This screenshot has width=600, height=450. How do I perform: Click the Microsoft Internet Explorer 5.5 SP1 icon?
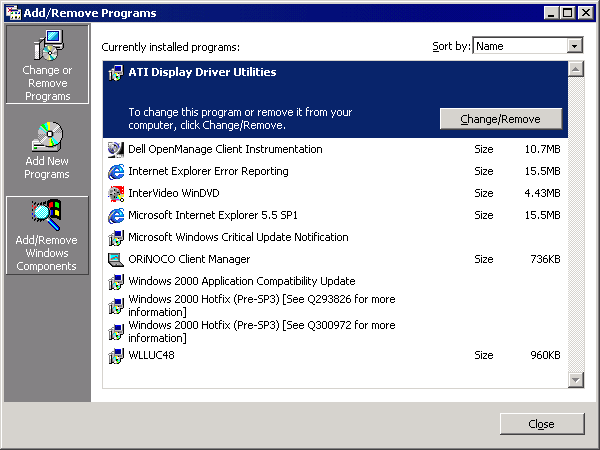point(116,216)
